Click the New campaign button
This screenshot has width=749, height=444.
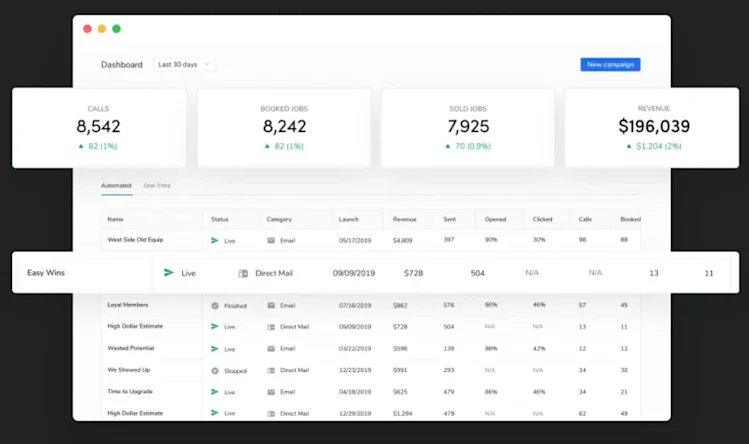(610, 65)
